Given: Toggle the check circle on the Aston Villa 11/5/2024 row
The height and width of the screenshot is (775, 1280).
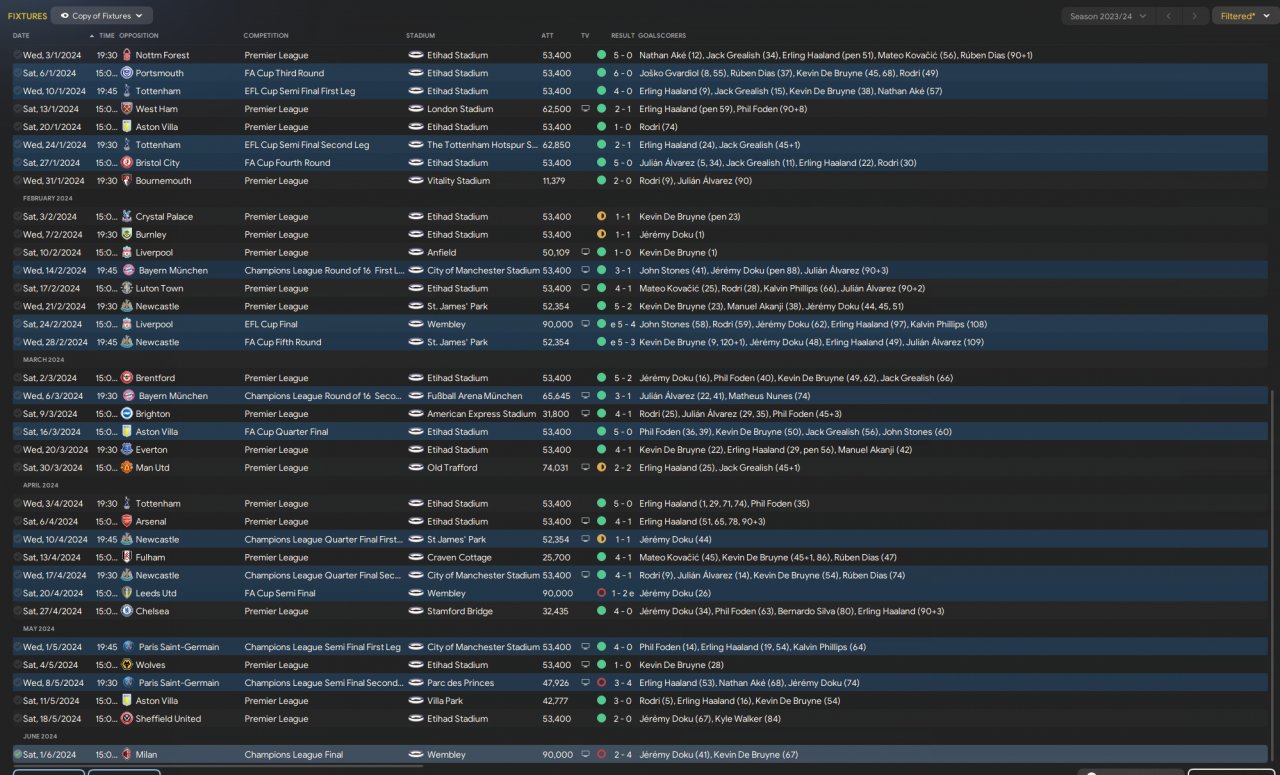Looking at the screenshot, I should [18, 701].
